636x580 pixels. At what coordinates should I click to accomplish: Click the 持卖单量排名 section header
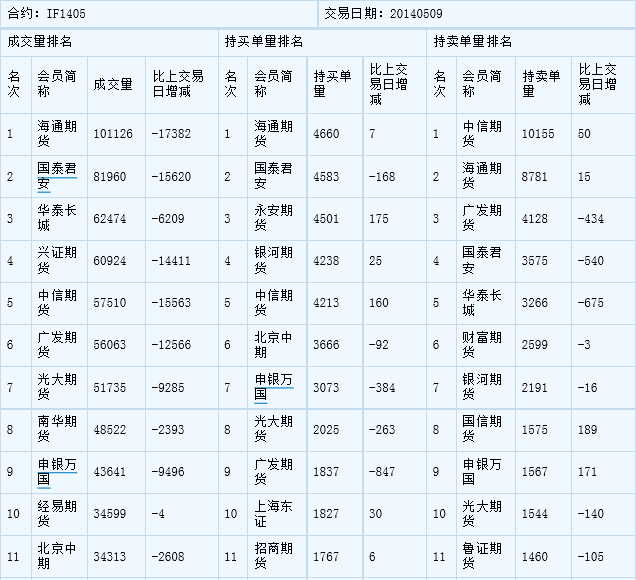pyautogui.click(x=473, y=42)
